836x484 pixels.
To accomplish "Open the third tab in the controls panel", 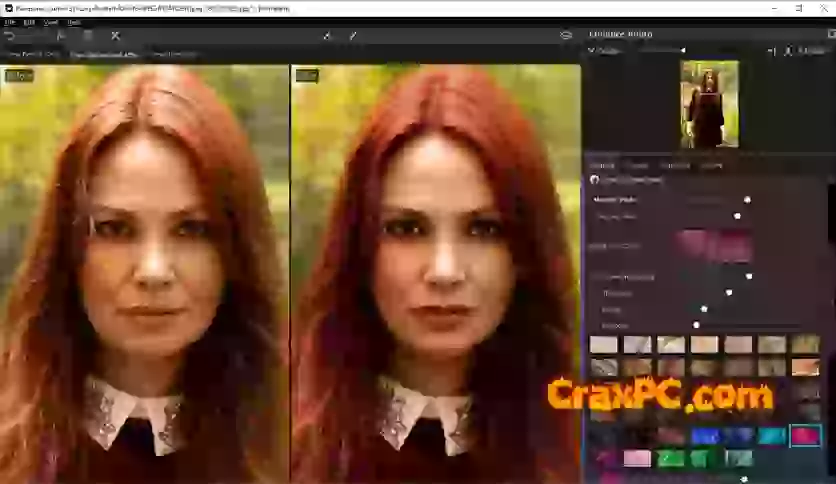I will pos(676,166).
